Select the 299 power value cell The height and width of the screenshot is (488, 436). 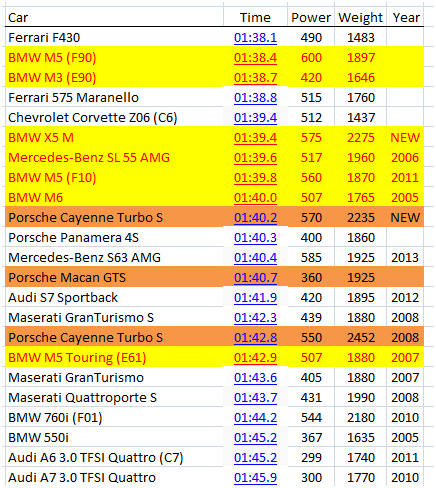click(x=311, y=457)
